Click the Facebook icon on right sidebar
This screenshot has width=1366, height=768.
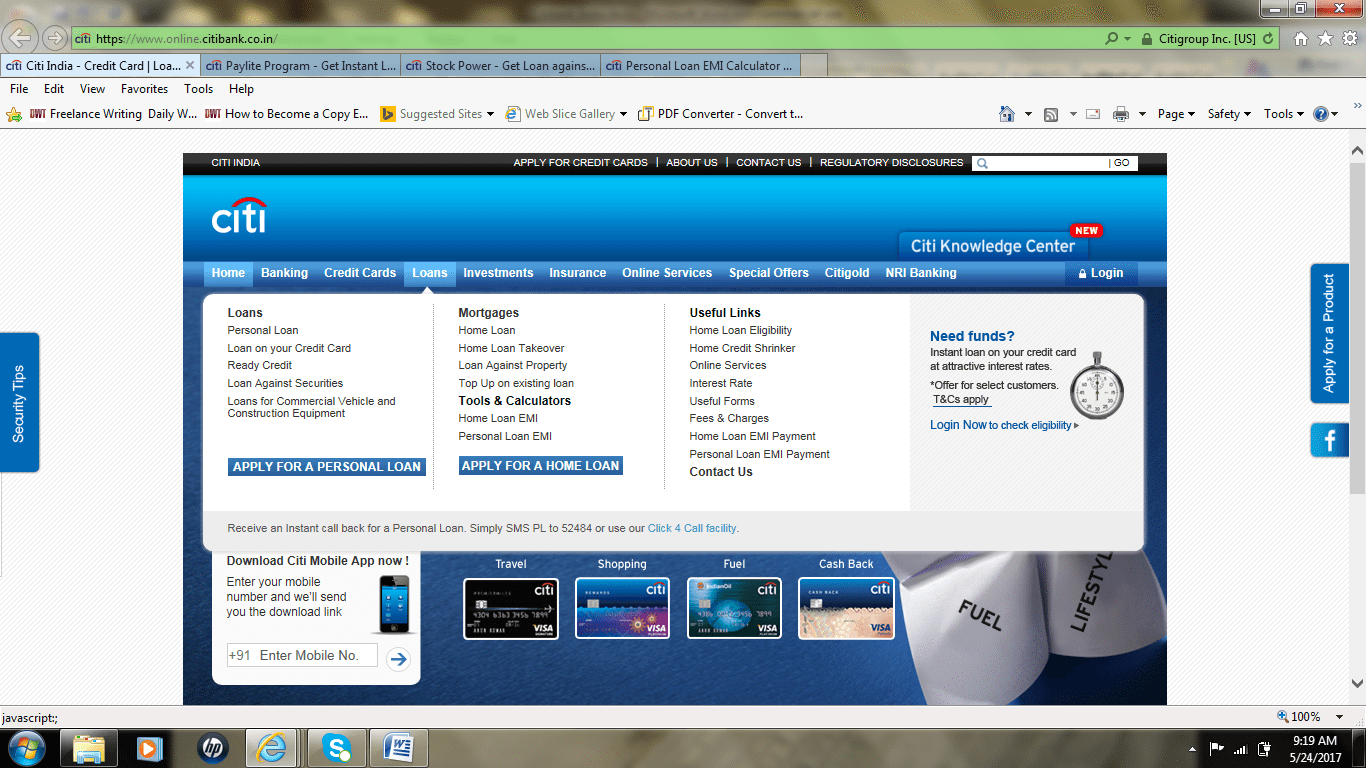click(1330, 441)
